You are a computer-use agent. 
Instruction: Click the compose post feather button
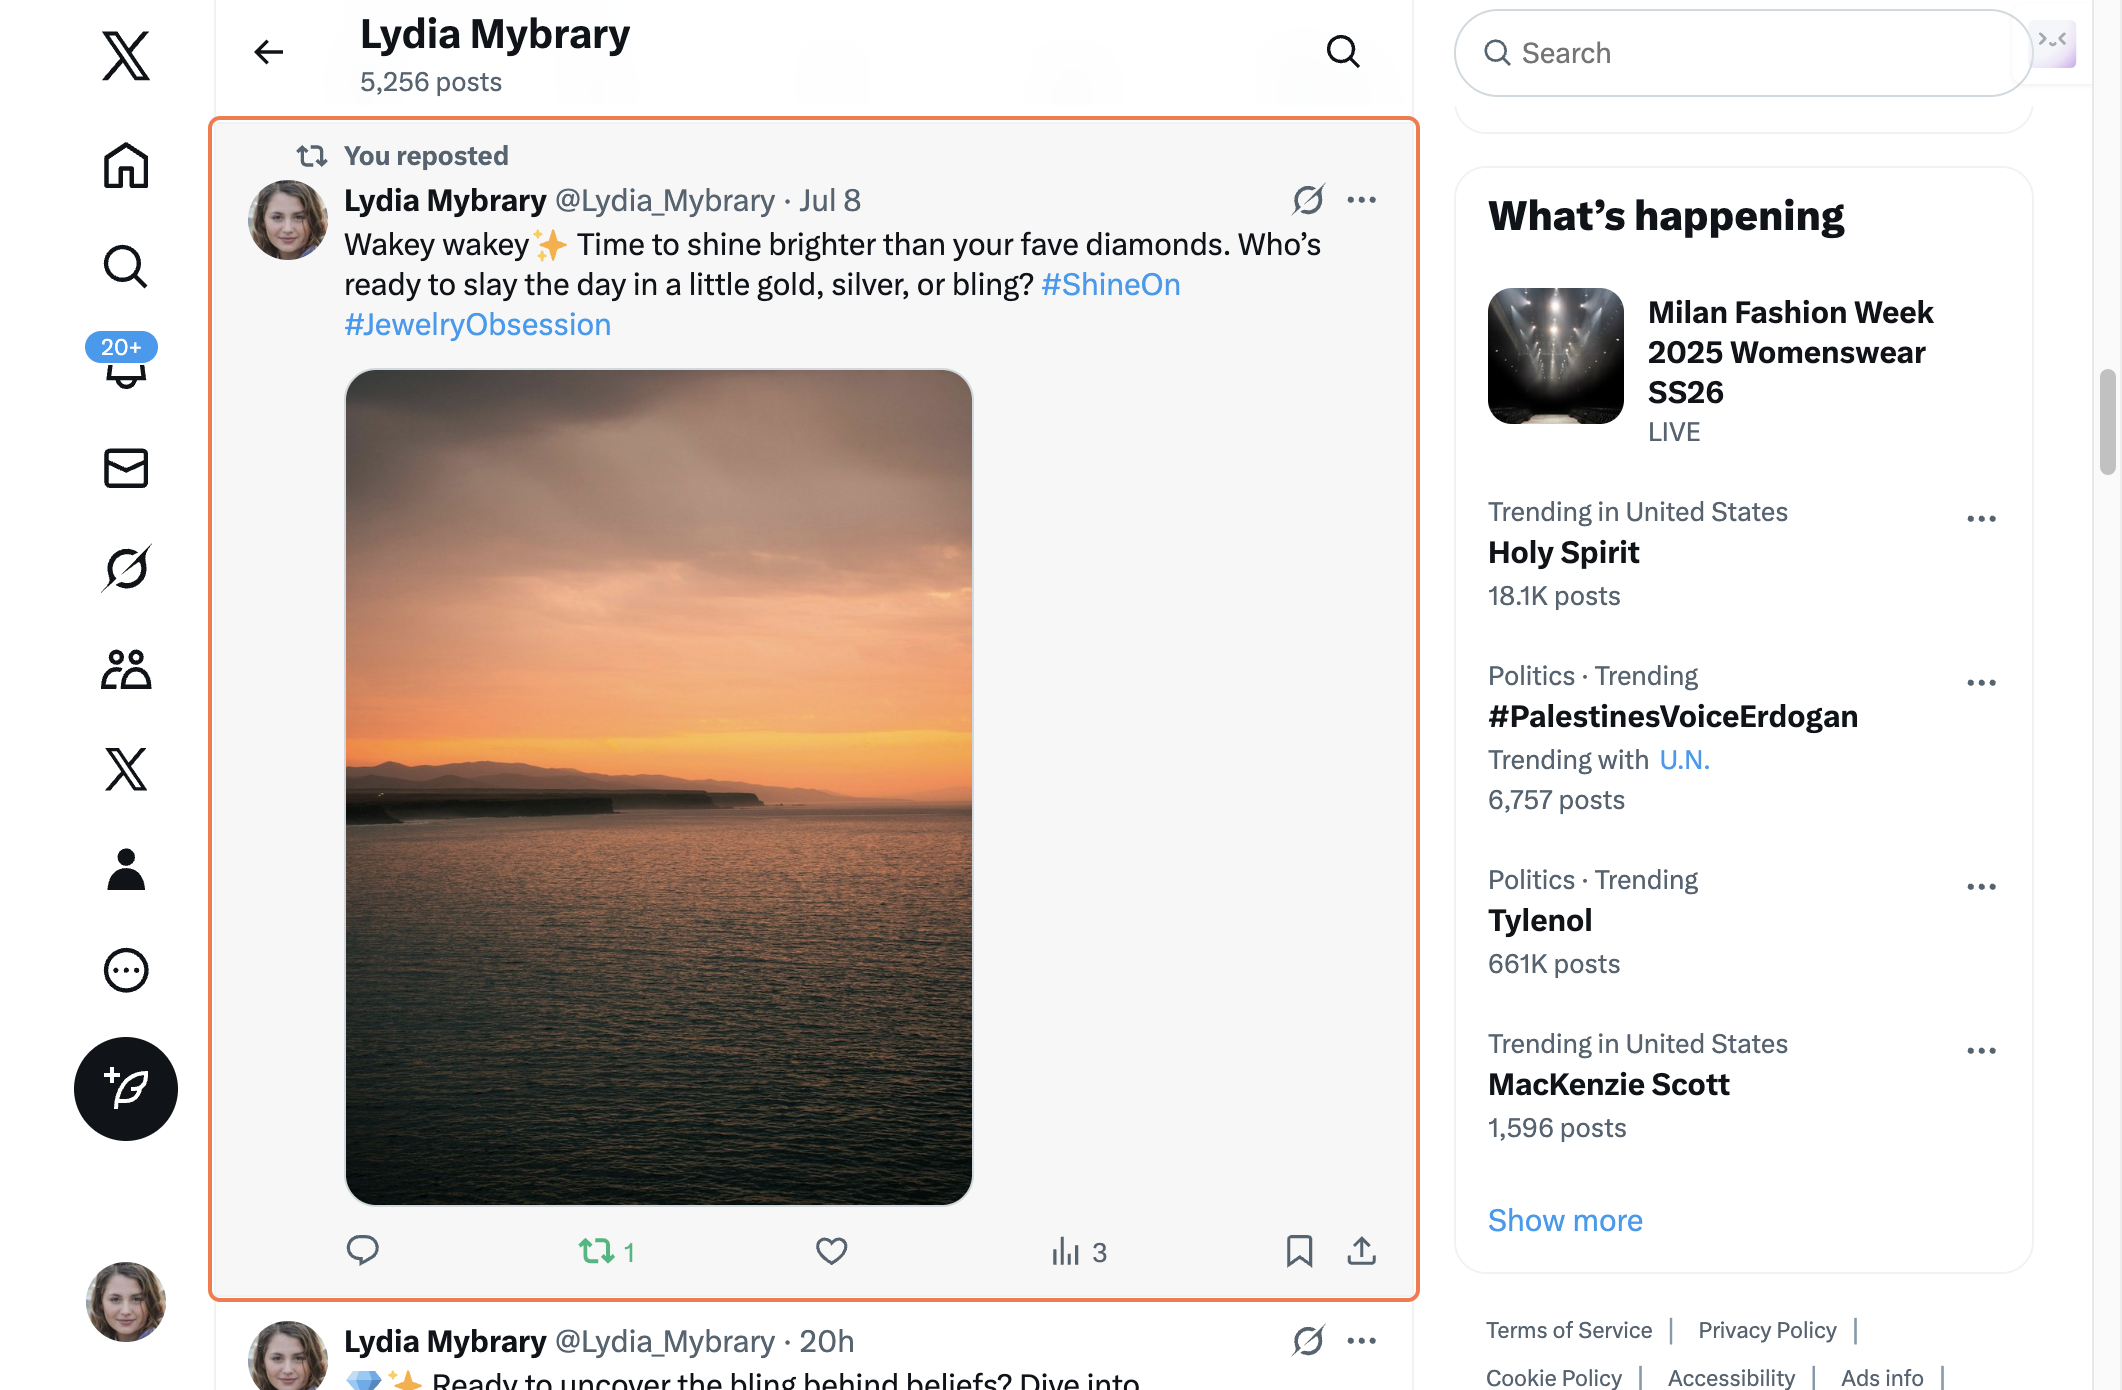[126, 1088]
